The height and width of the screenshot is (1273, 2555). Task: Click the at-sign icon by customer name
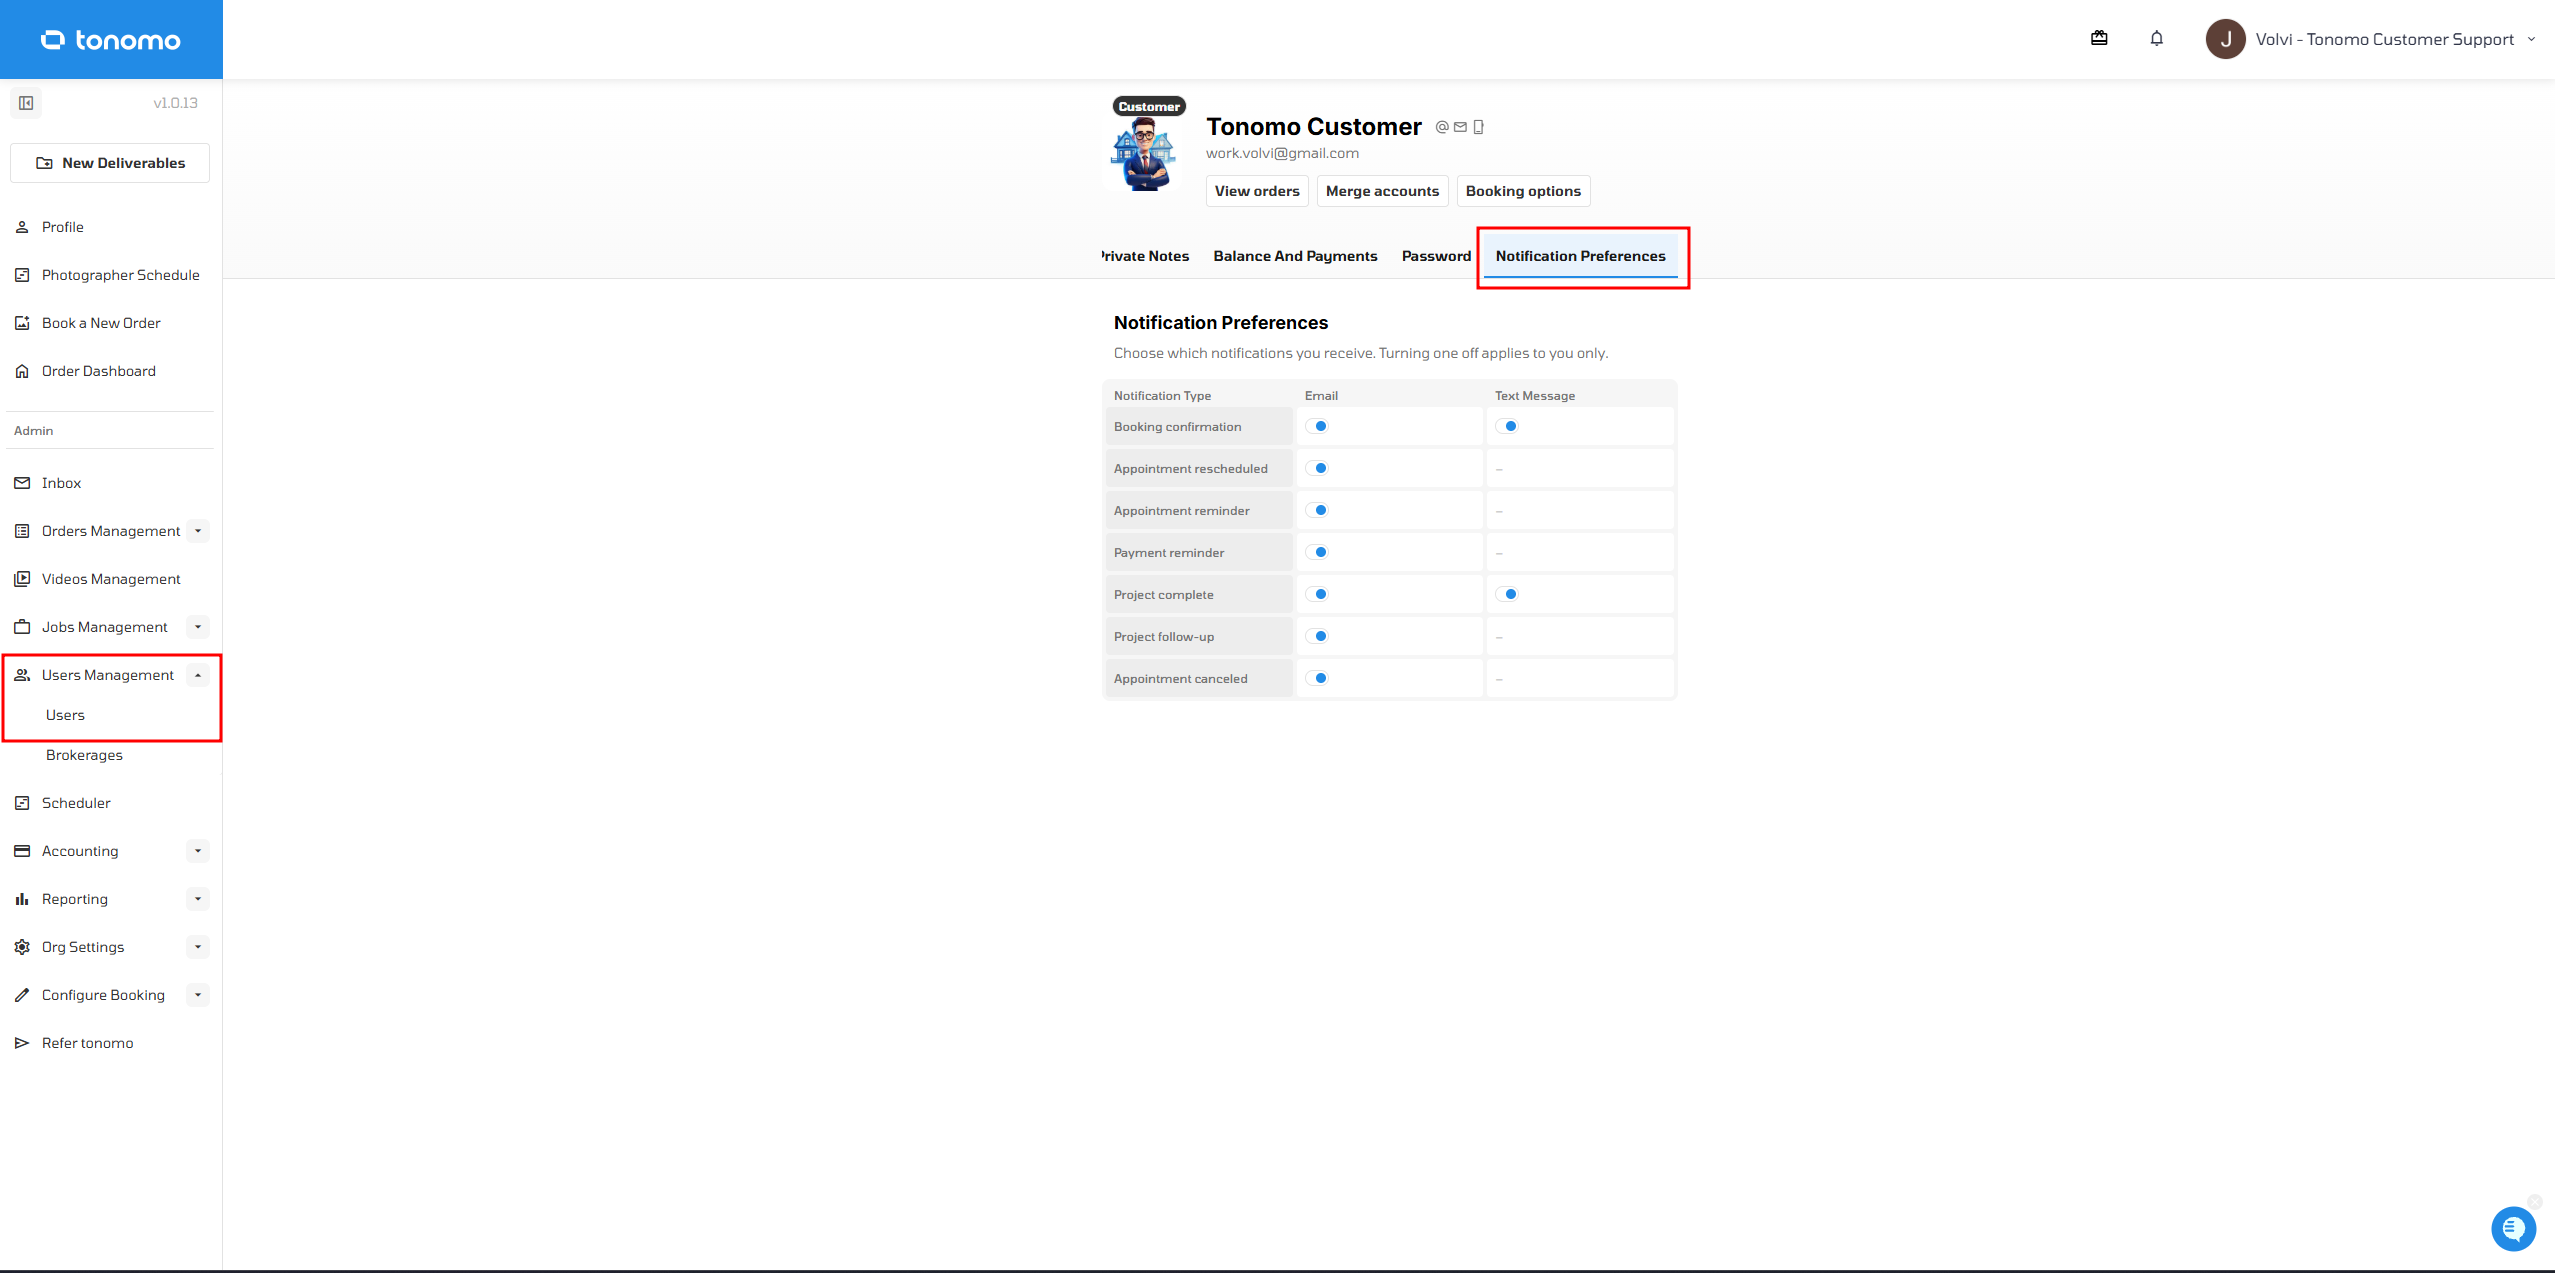pos(1442,127)
